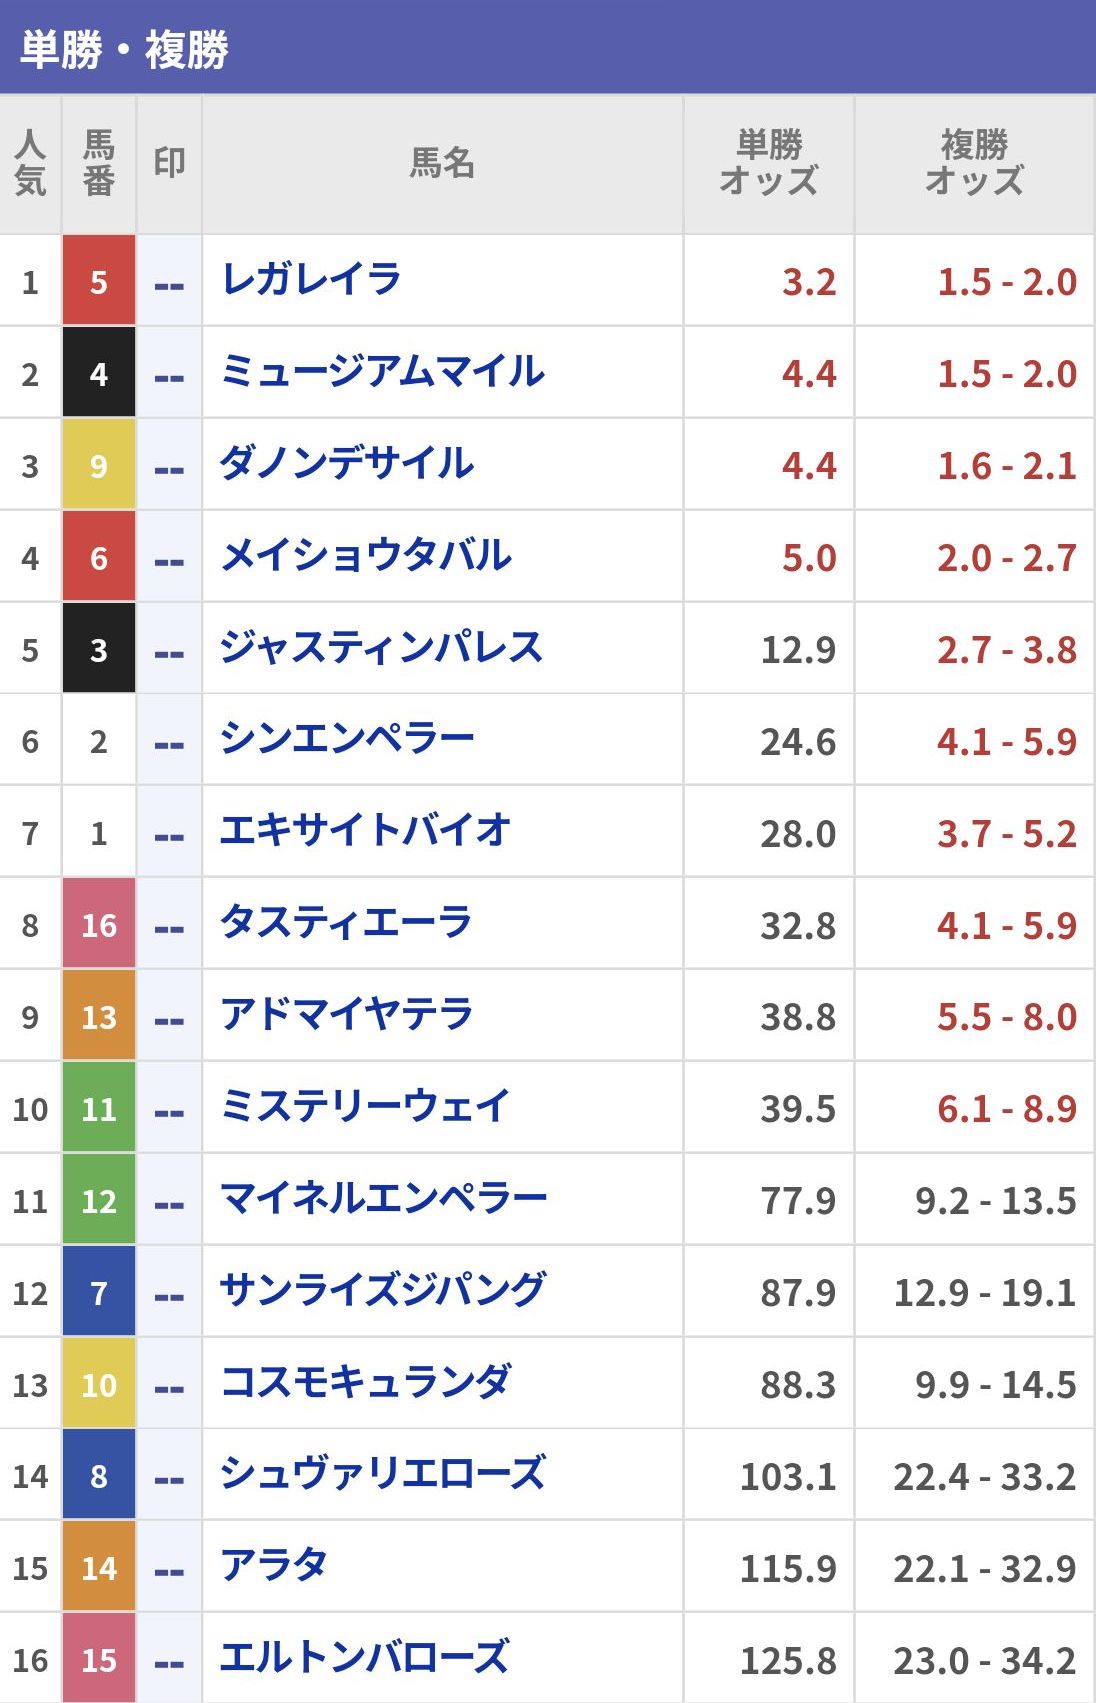Open ジャスティンパレス profile link
This screenshot has width=1096, height=1703.
381,648
